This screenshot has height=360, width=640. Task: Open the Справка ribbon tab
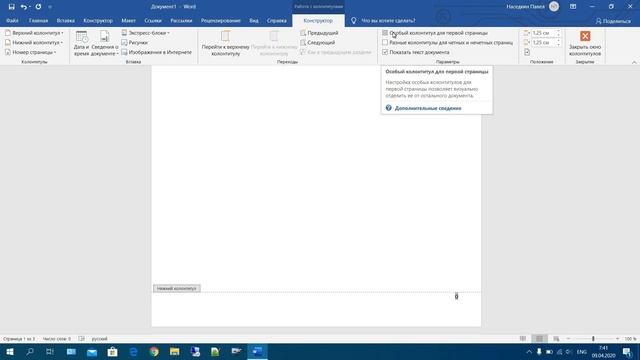(x=277, y=20)
